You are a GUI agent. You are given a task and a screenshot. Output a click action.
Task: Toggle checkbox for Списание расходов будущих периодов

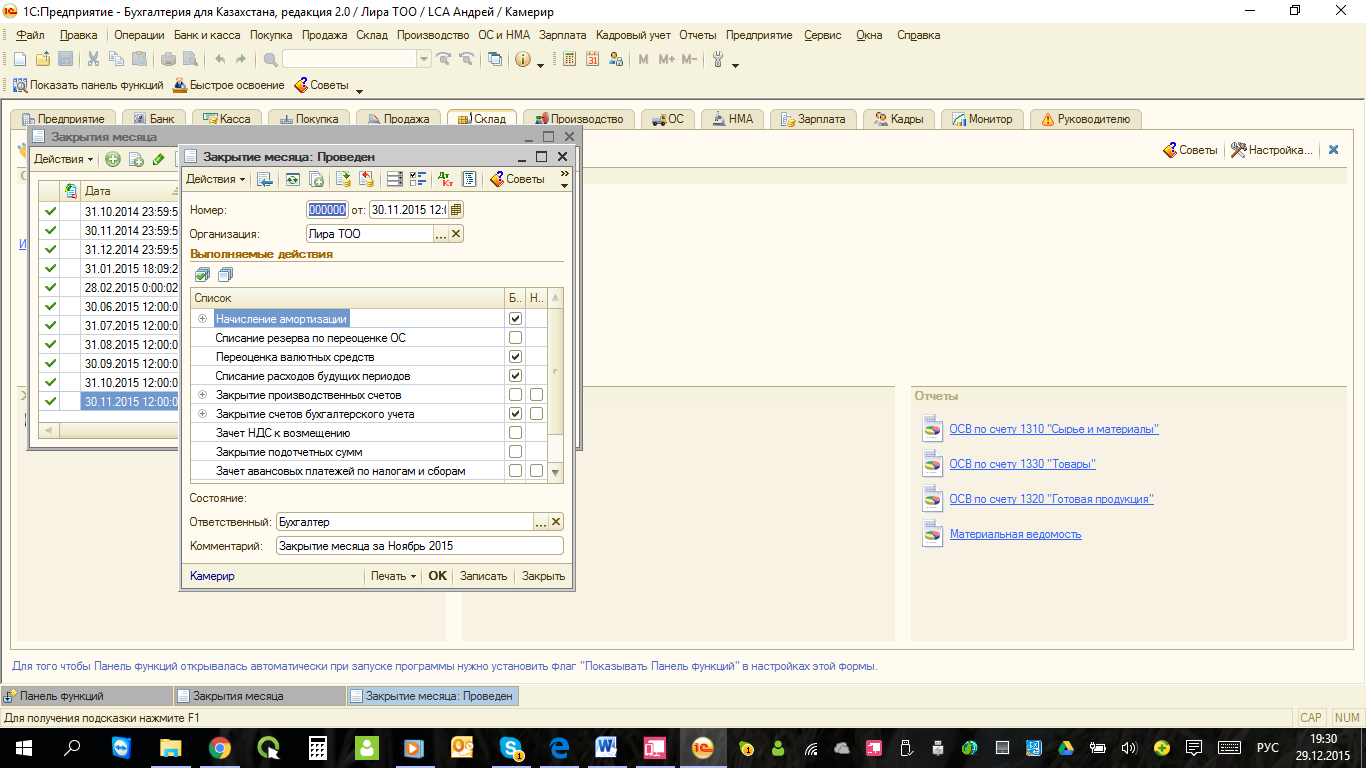point(515,376)
